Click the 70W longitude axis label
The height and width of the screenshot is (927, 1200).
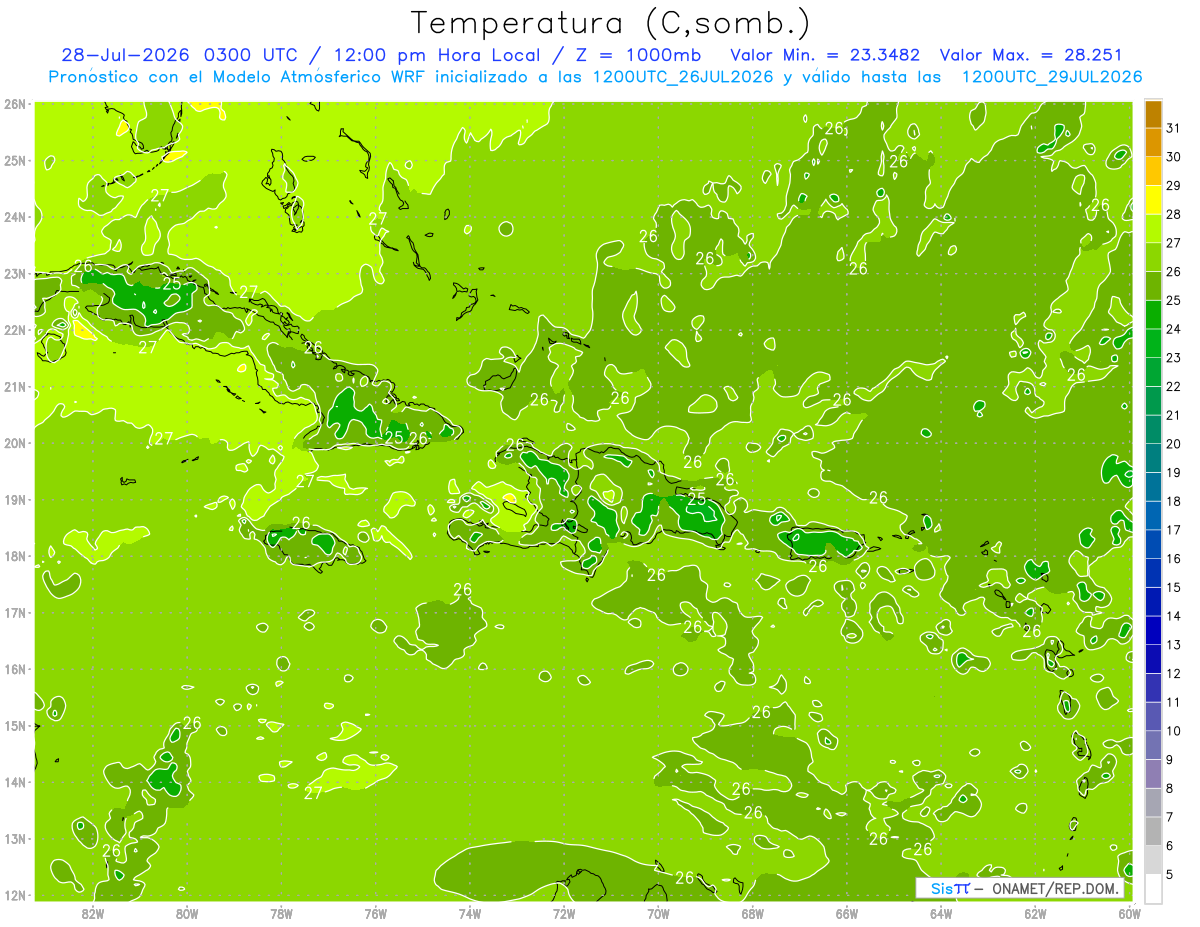[658, 913]
